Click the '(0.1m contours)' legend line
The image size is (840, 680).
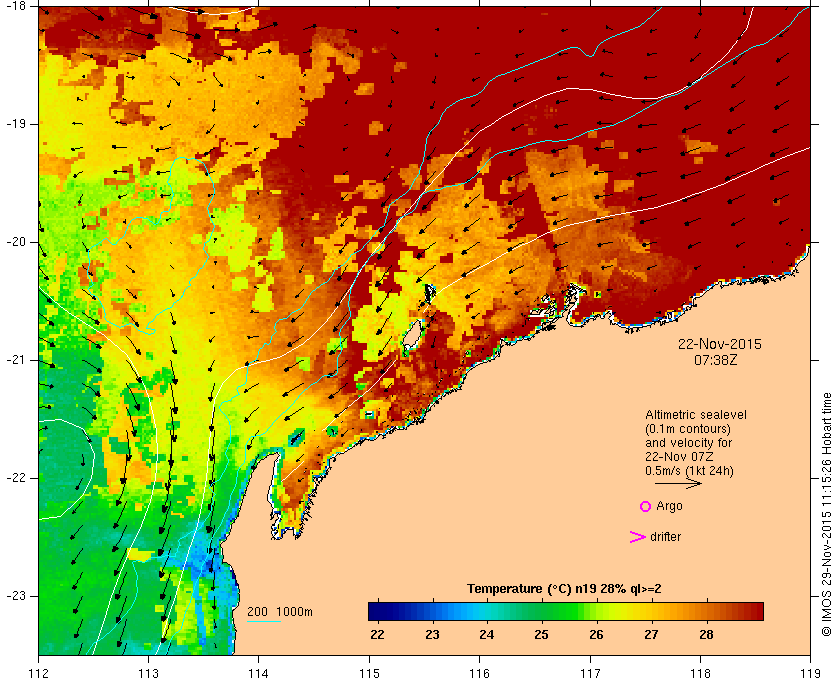tap(688, 429)
